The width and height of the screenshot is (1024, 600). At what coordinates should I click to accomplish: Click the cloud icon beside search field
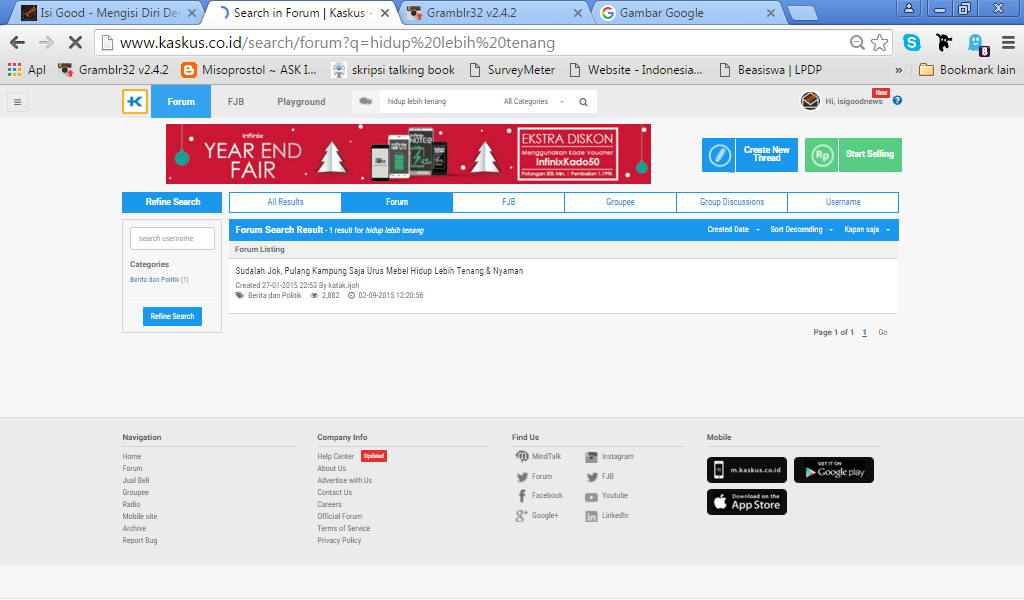(x=366, y=101)
